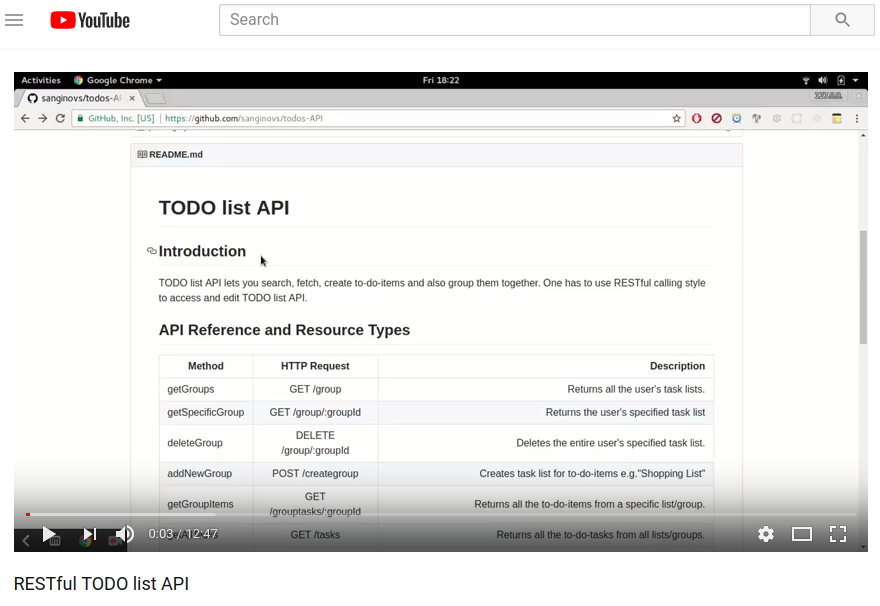
Task: Click the browser back arrow
Action: pos(25,118)
